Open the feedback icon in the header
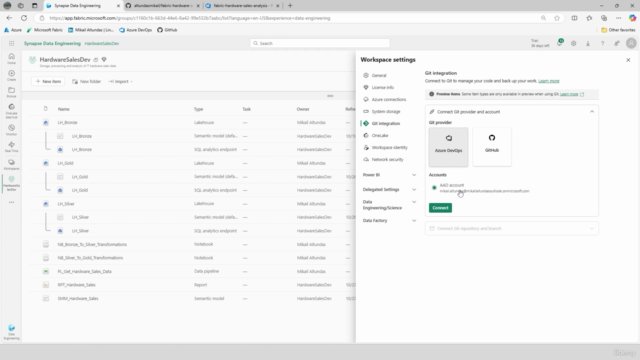This screenshot has width=640, height=360. [x=617, y=43]
